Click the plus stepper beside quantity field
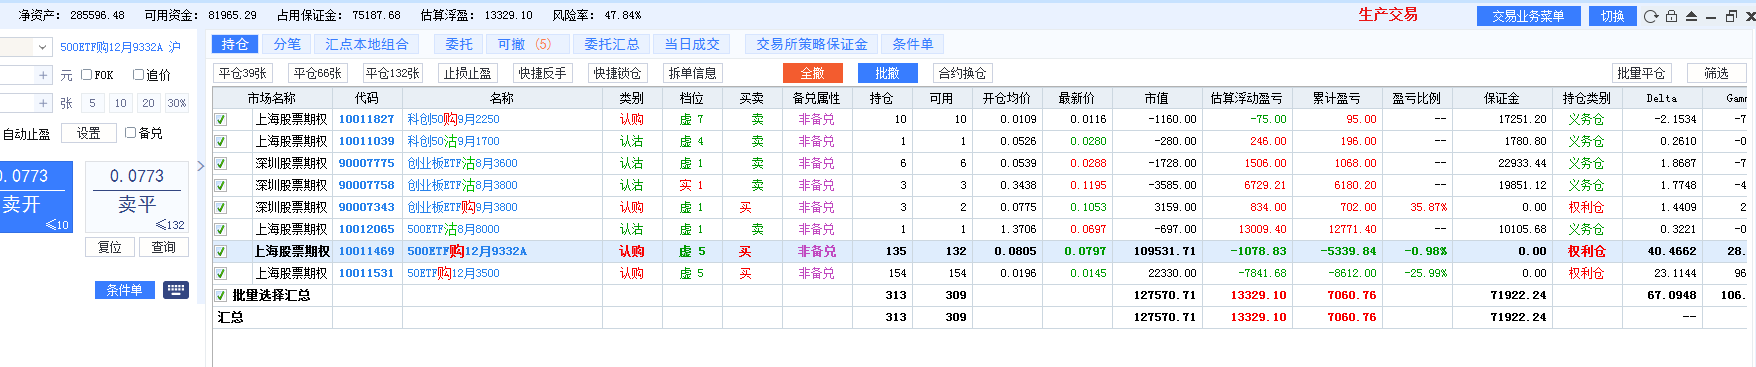The height and width of the screenshot is (367, 1756). point(43,103)
